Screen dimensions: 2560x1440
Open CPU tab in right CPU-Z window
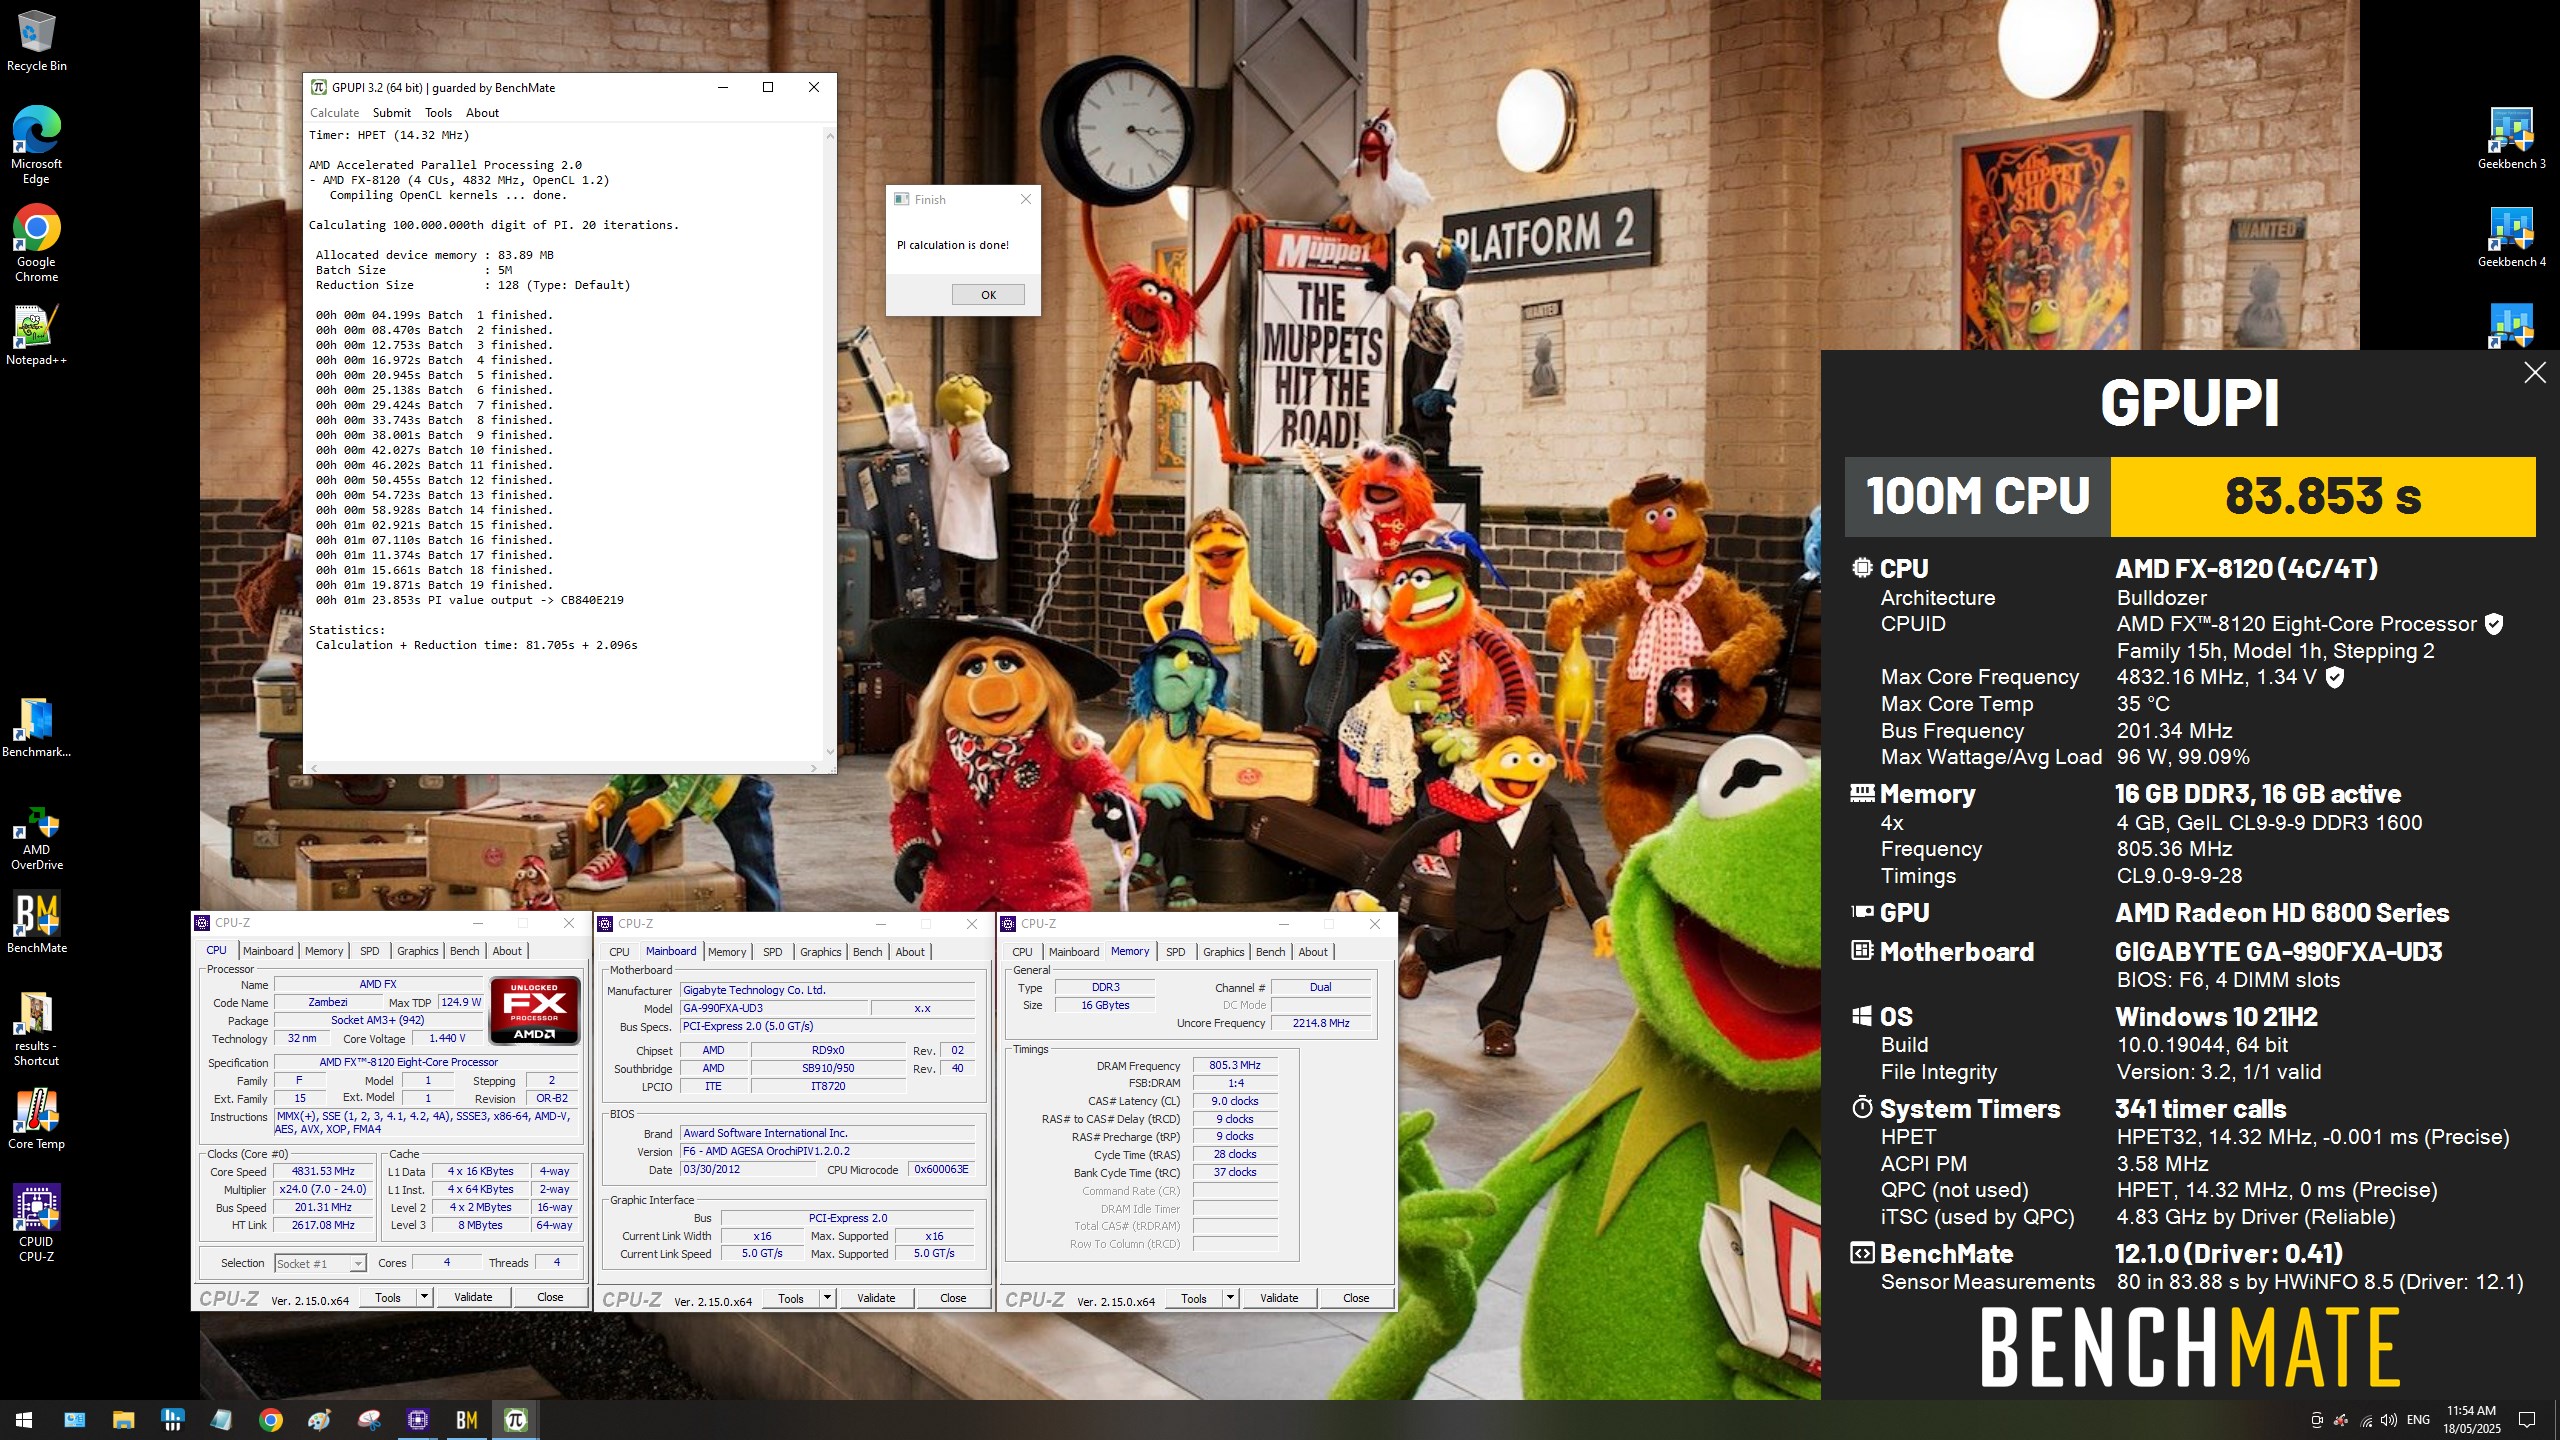(x=1022, y=952)
